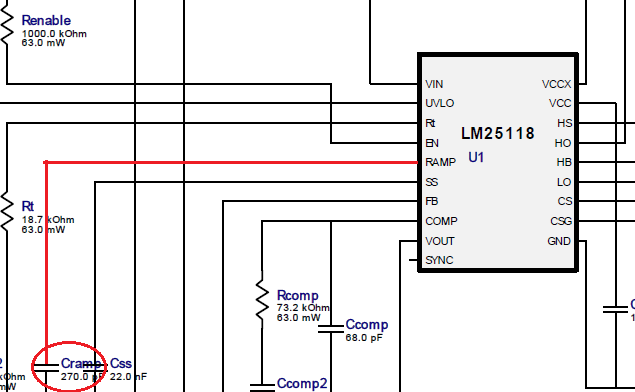635x392 pixels.
Task: Click the SS pin label
Action: [x=432, y=182]
